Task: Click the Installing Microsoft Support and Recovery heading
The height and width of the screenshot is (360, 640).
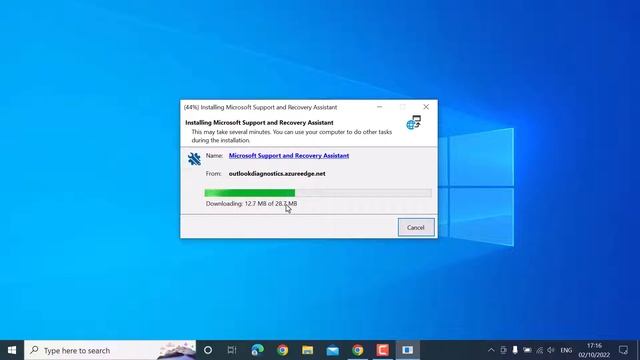Action: [x=259, y=122]
